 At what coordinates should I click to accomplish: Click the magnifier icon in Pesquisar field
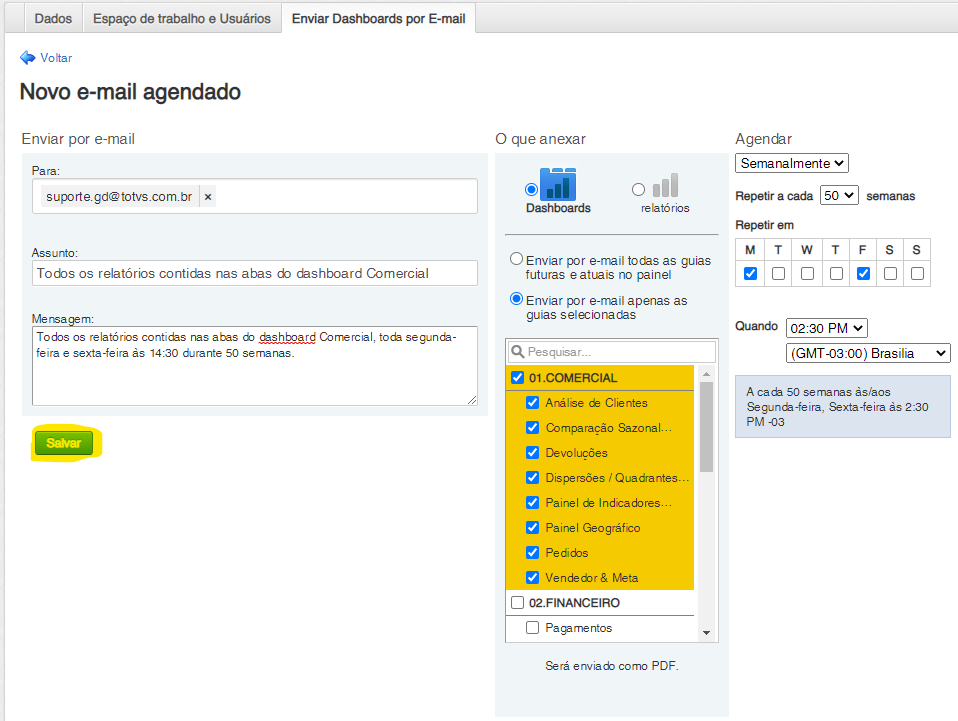pos(517,352)
